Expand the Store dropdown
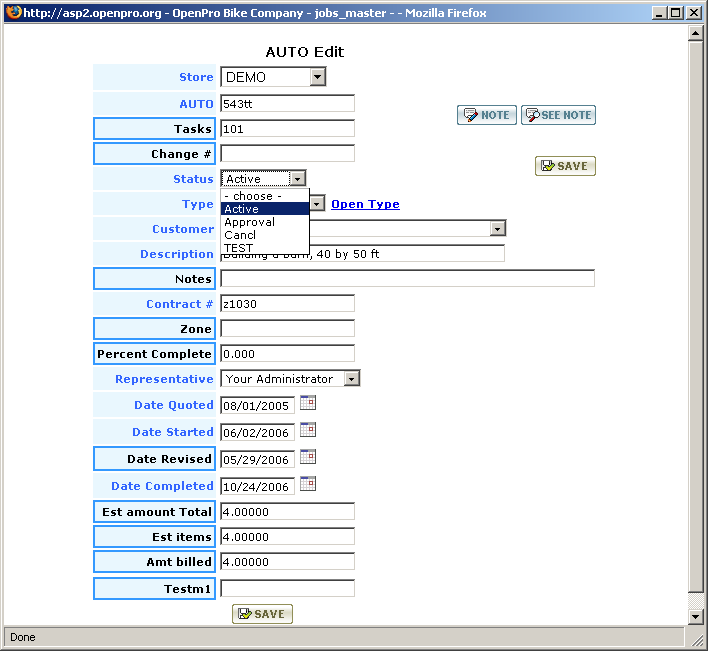 click(317, 77)
